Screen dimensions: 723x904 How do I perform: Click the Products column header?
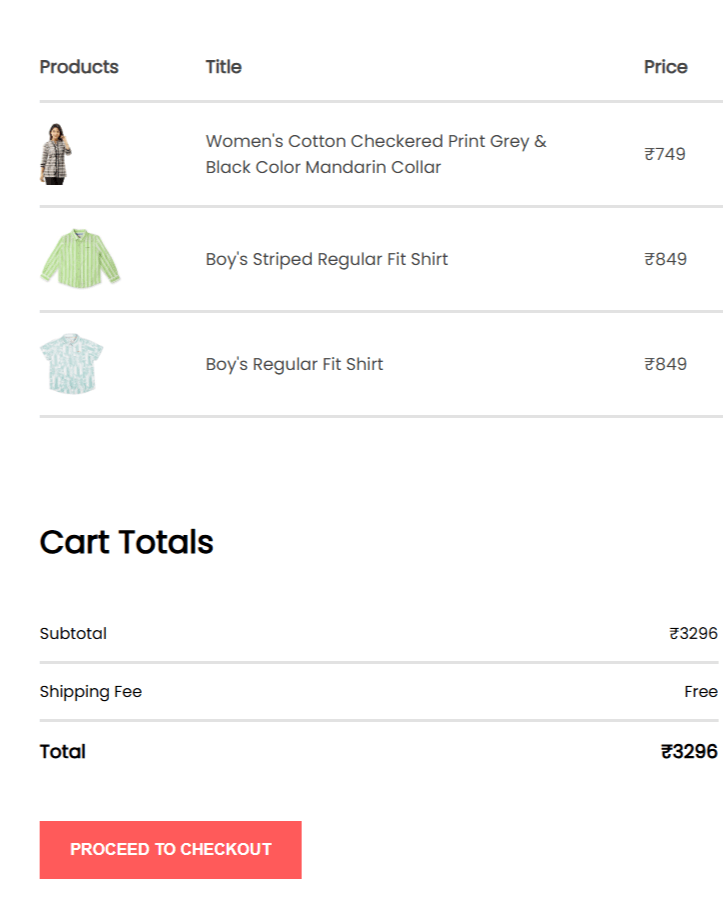pos(78,67)
